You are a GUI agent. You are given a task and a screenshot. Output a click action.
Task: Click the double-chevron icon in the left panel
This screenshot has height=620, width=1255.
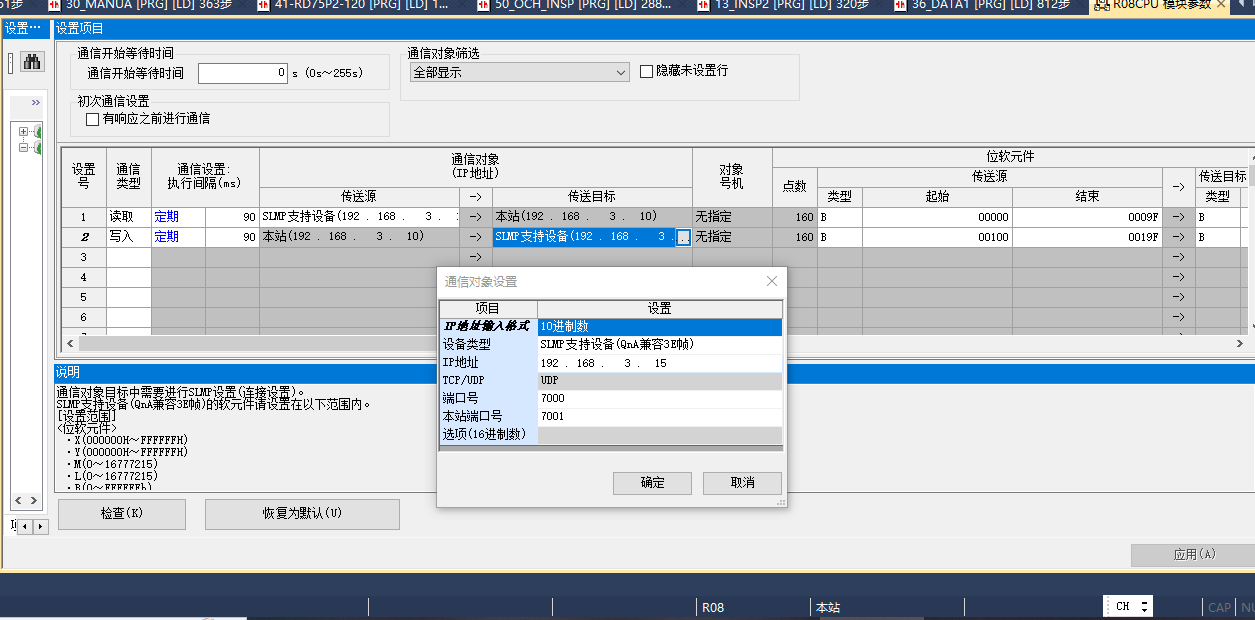coord(36,103)
